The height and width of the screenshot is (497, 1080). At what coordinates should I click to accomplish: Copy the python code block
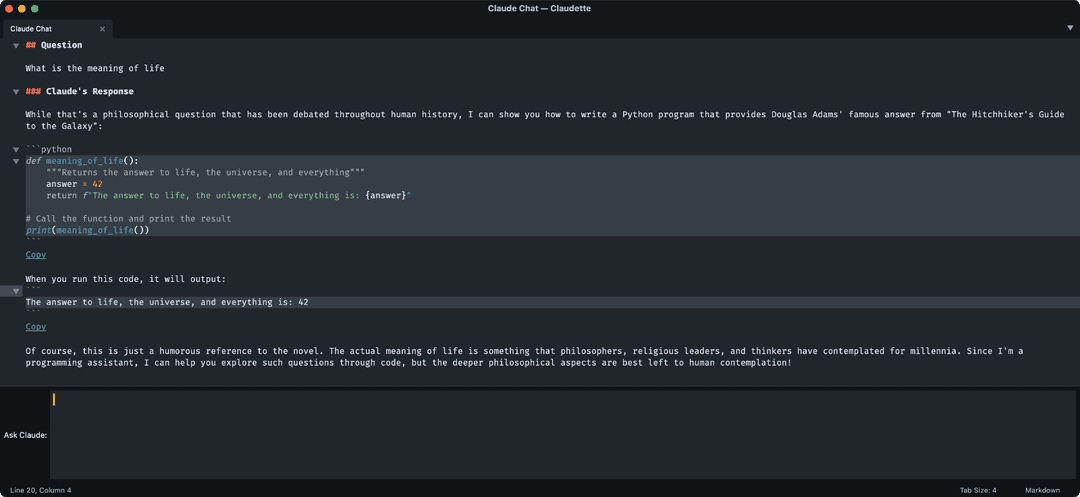36,255
